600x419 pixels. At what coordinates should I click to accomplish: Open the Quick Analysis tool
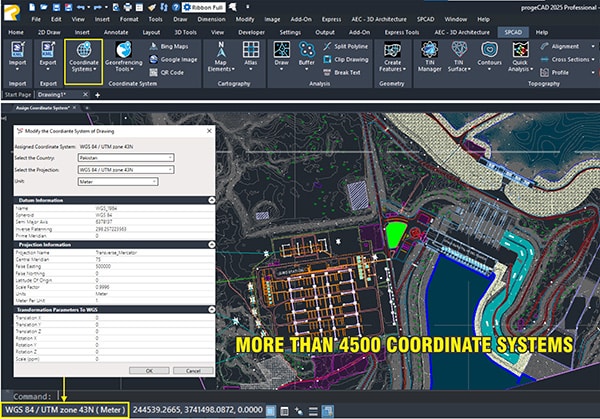point(520,57)
